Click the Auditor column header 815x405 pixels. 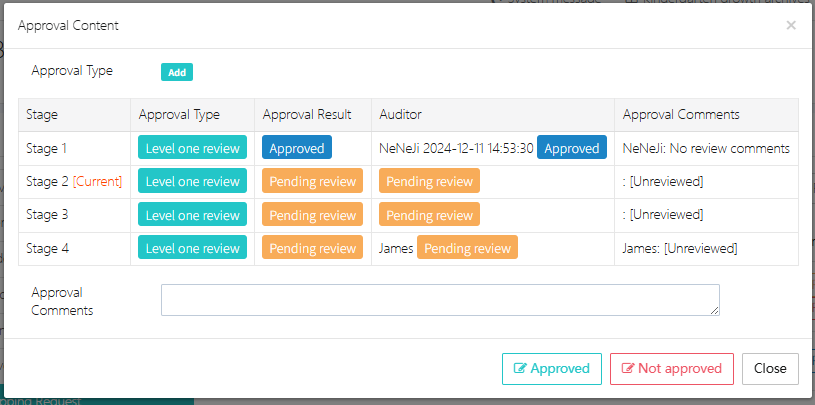401,115
